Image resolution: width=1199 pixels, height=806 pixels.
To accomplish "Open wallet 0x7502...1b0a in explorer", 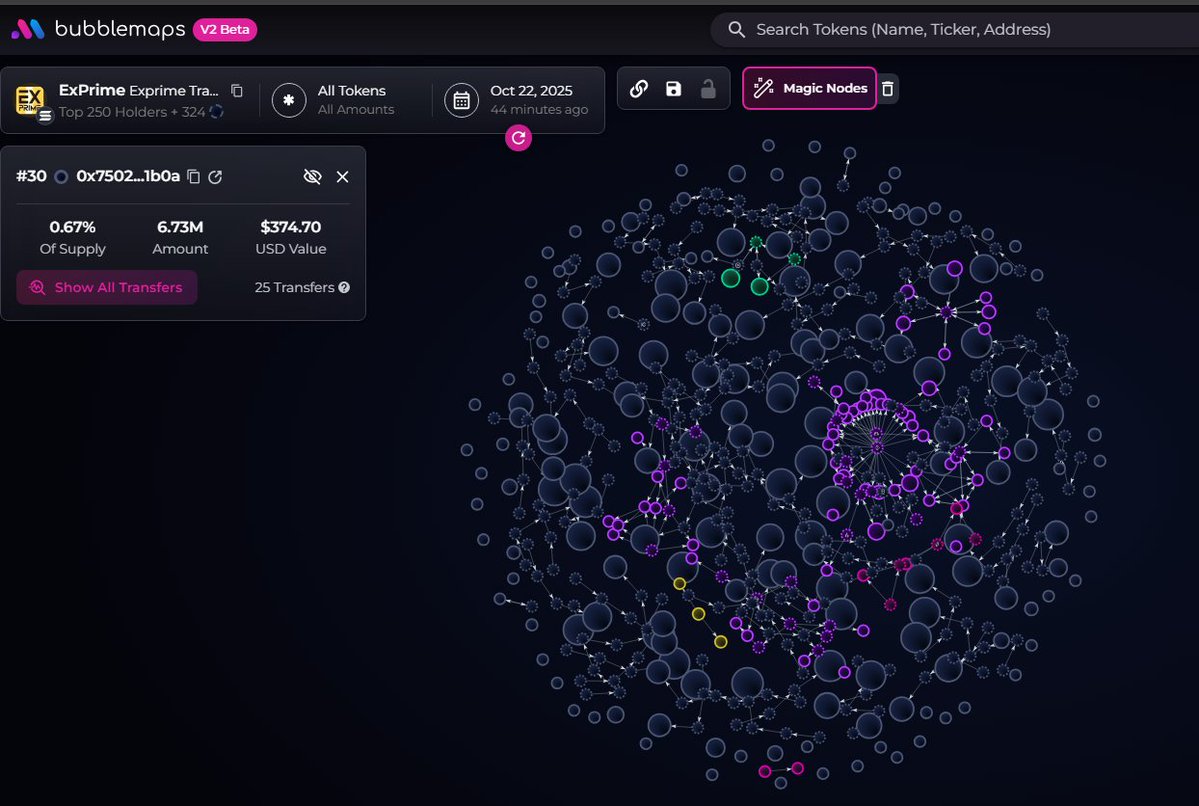I will (x=215, y=177).
